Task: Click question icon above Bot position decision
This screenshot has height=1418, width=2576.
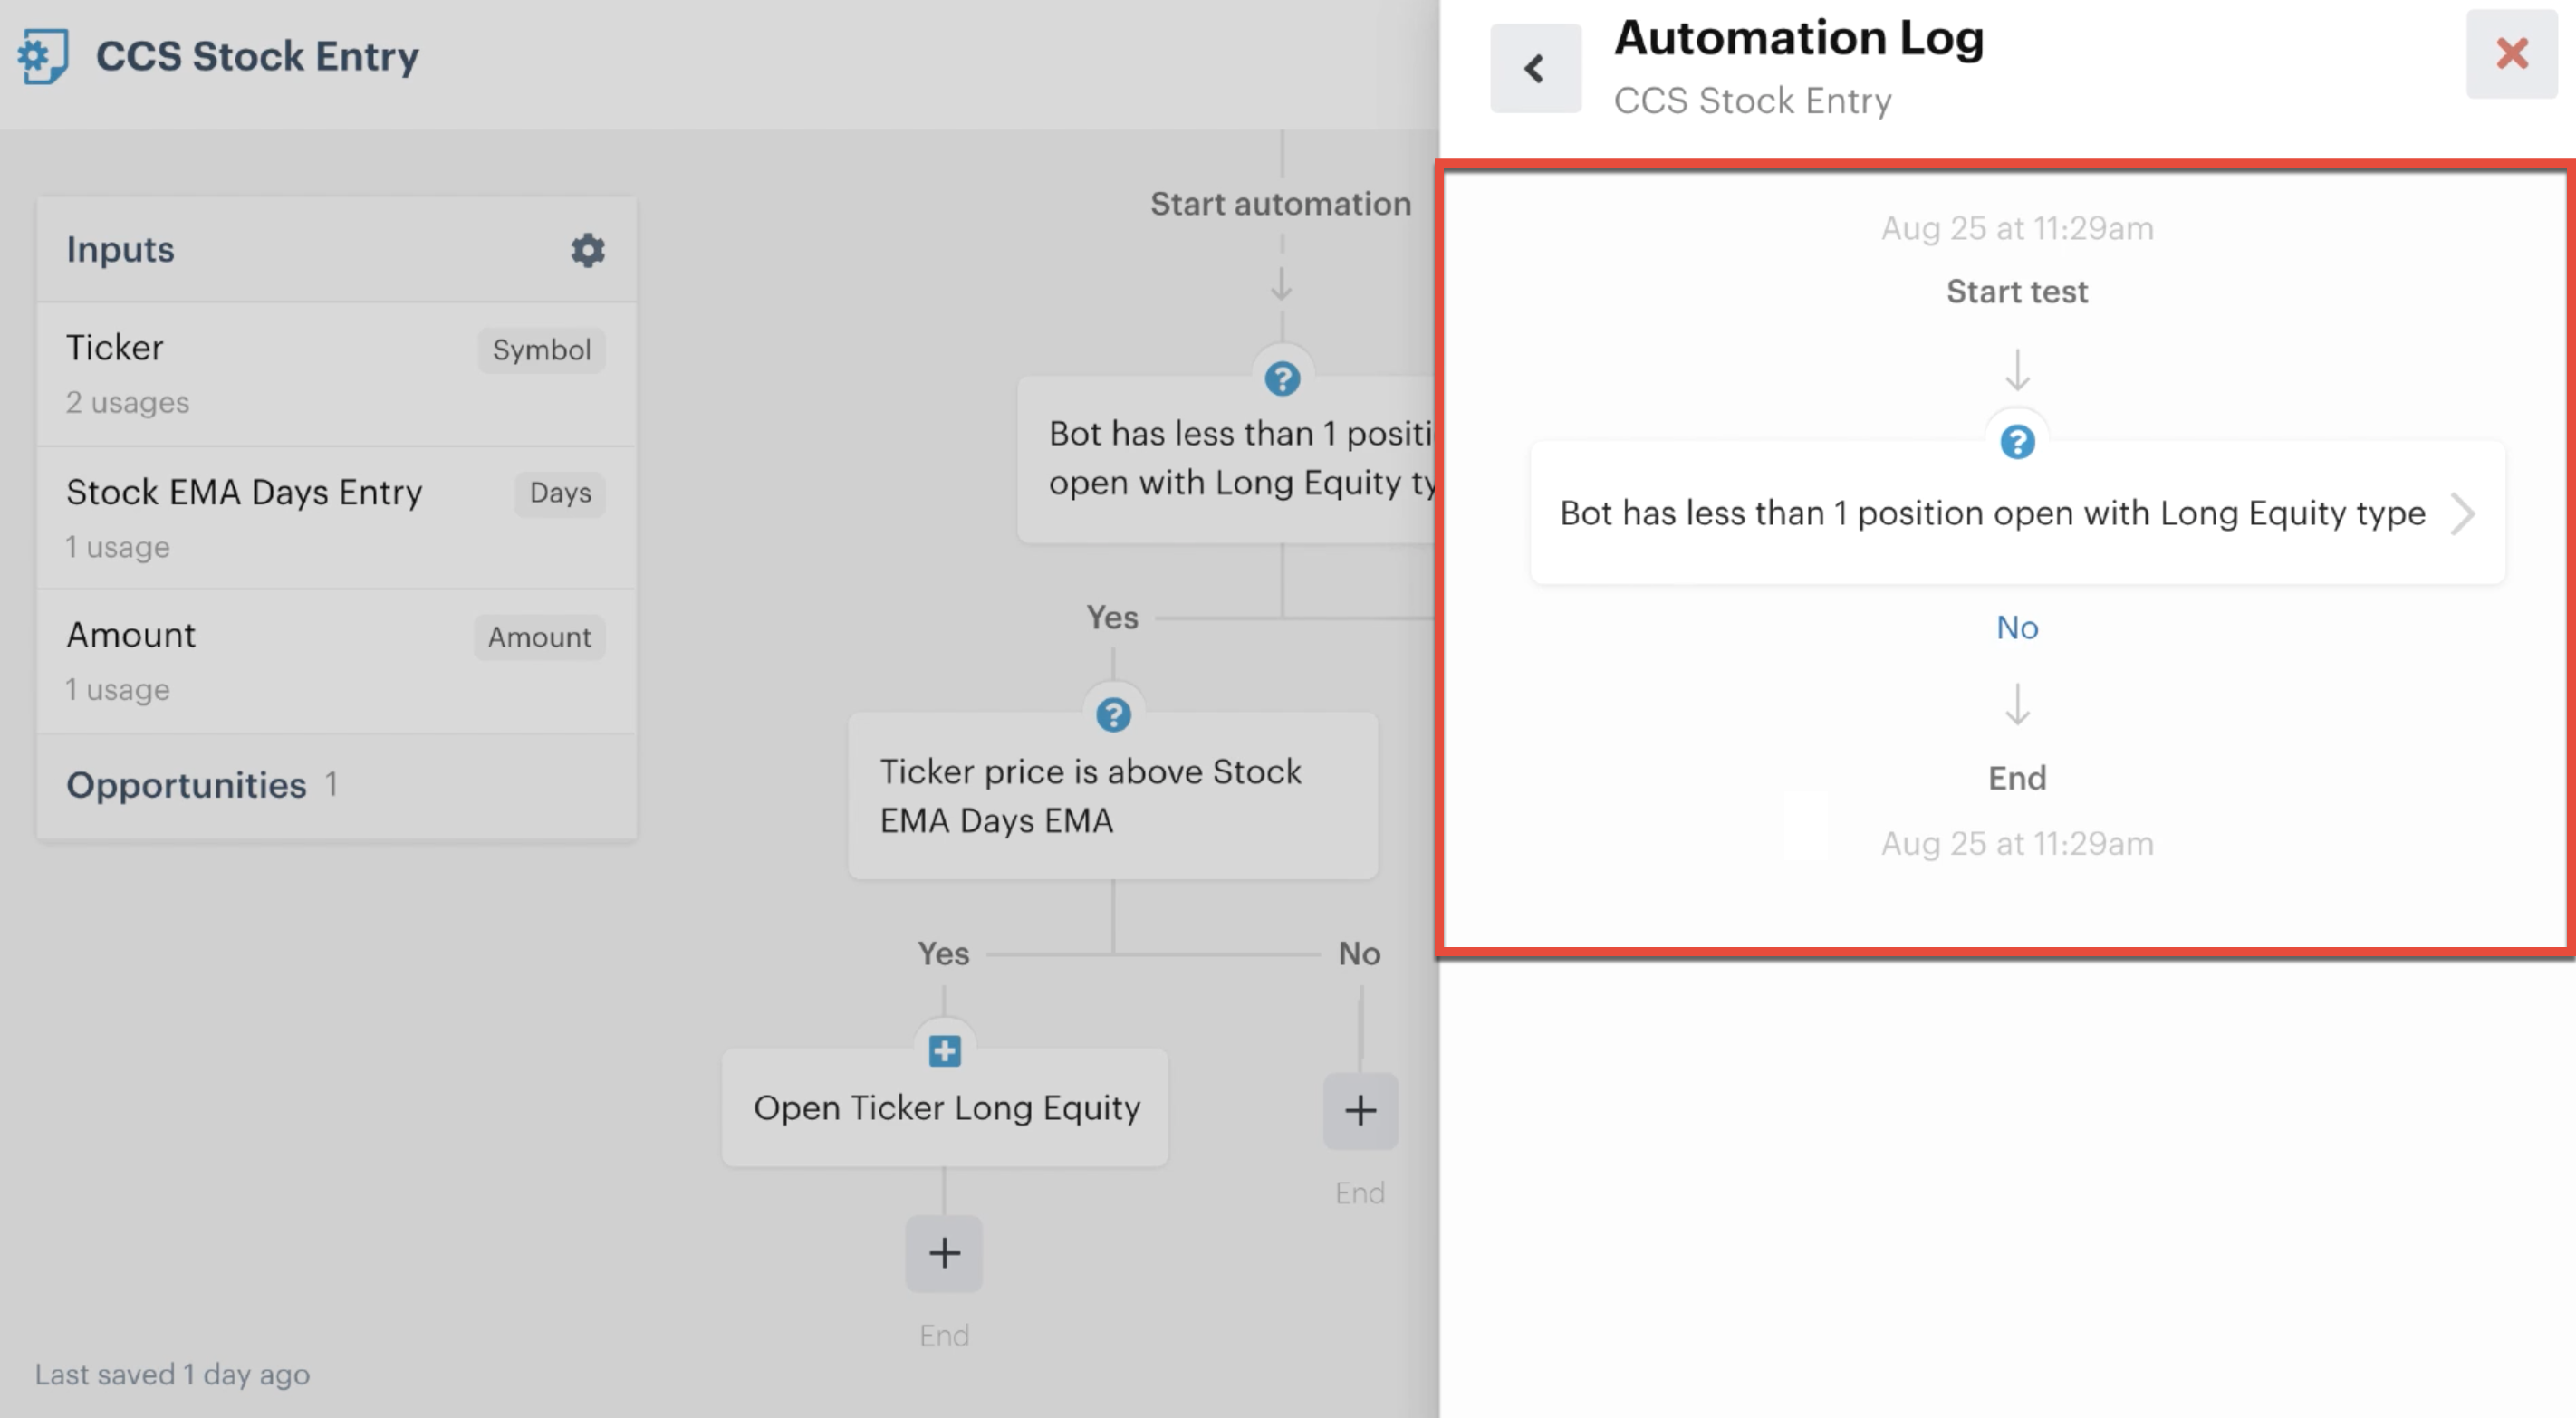Action: tap(1282, 379)
